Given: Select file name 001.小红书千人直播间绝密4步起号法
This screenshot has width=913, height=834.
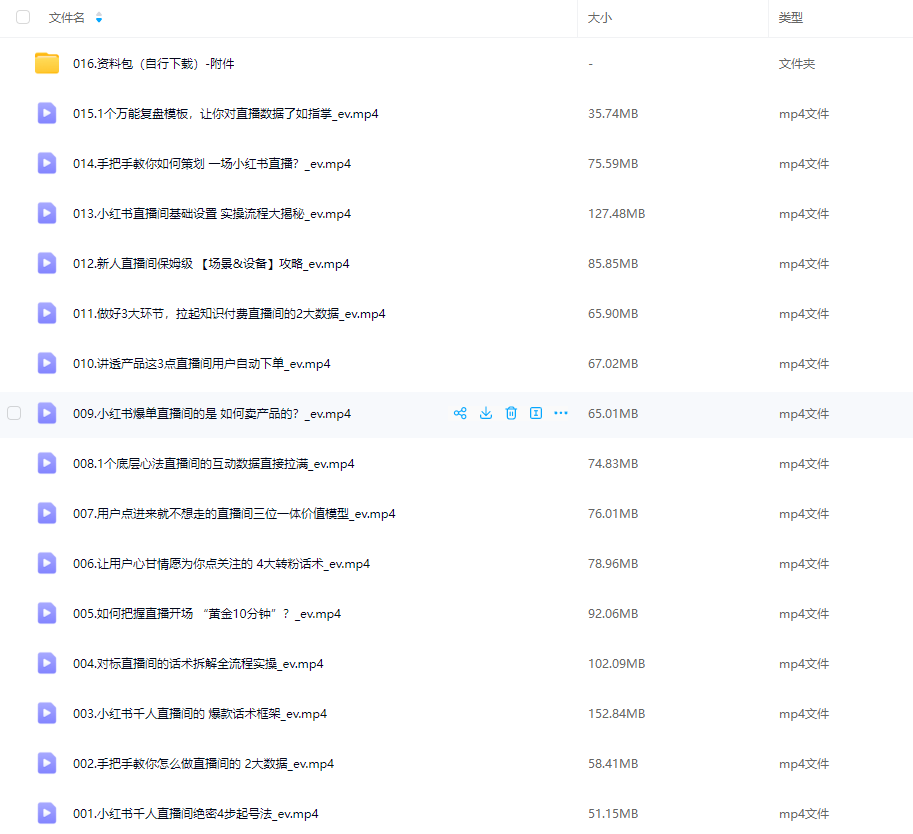Looking at the screenshot, I should coord(196,814).
